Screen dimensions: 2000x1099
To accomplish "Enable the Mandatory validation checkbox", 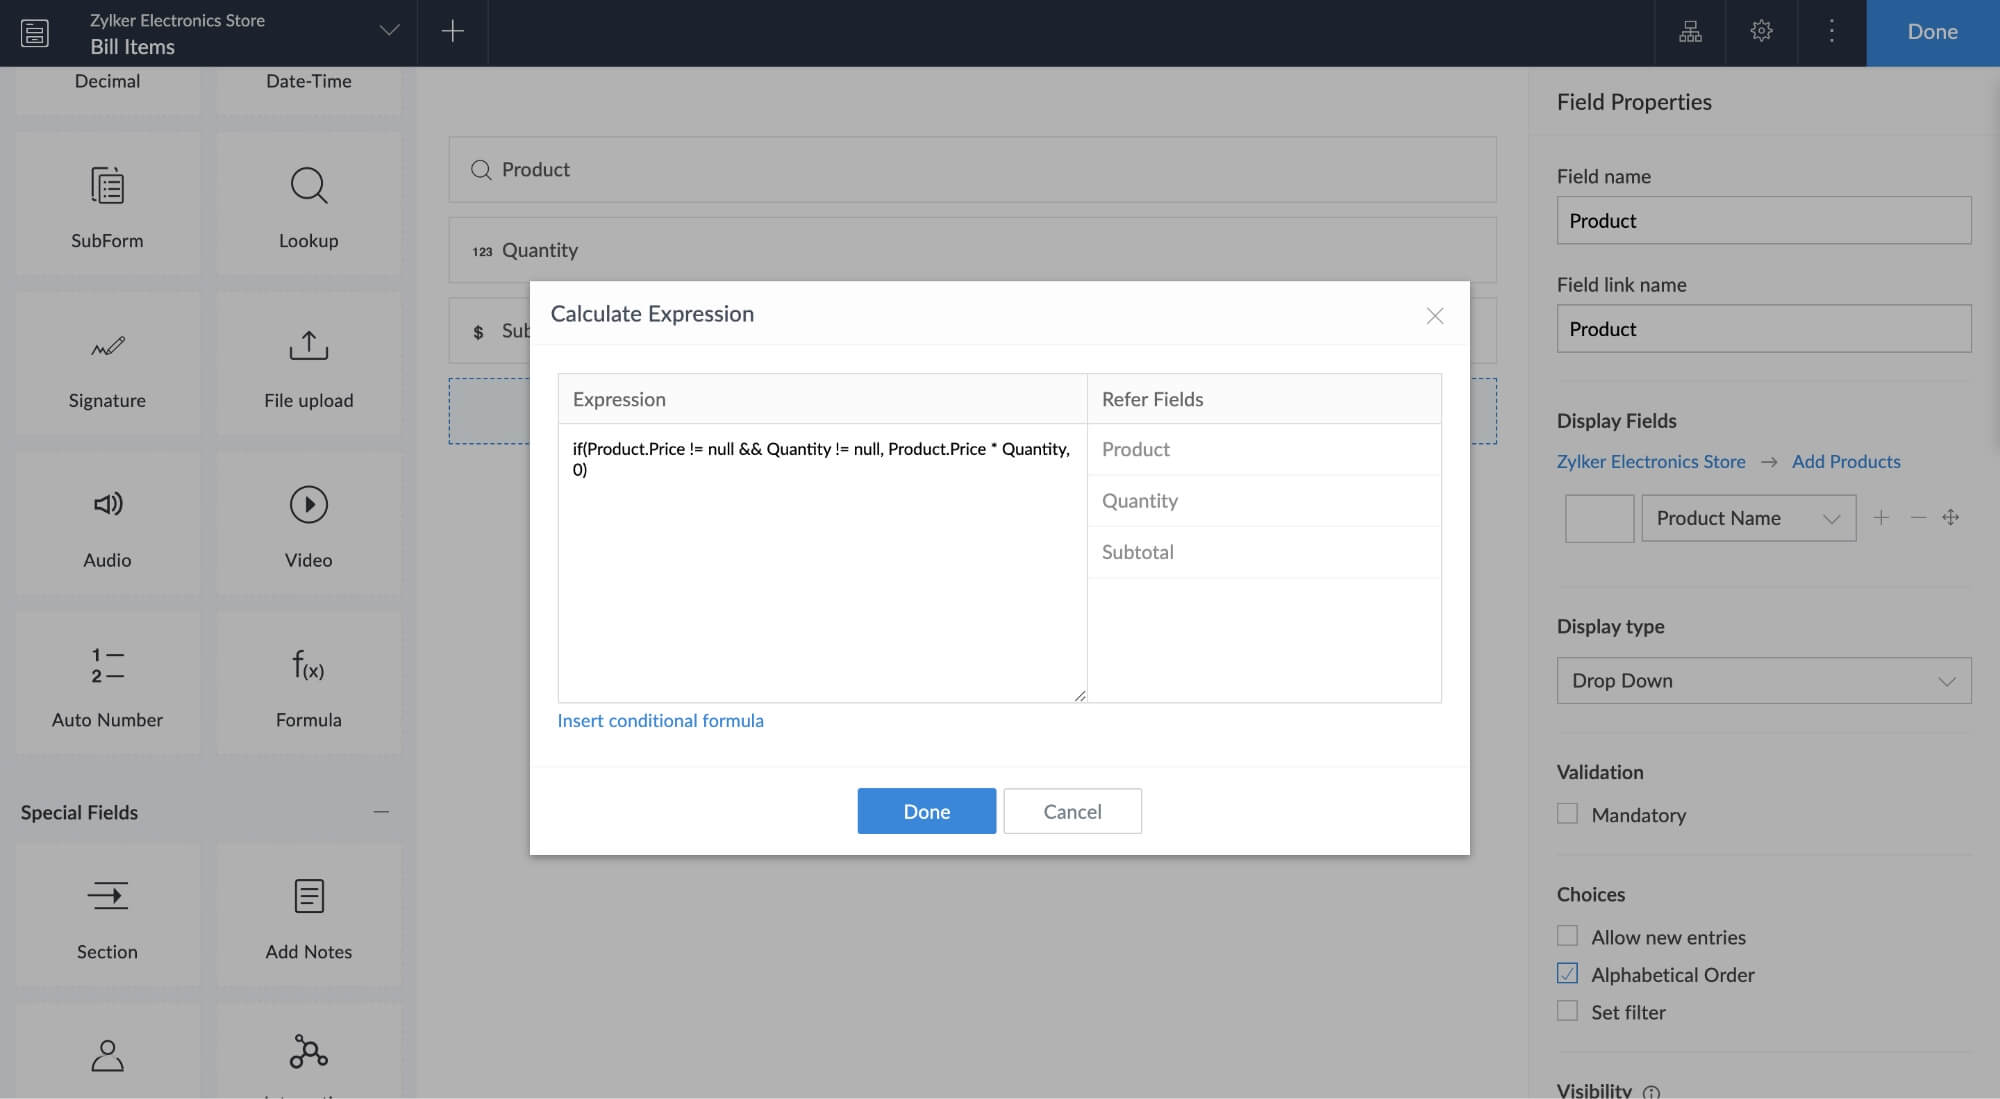I will [1567, 813].
